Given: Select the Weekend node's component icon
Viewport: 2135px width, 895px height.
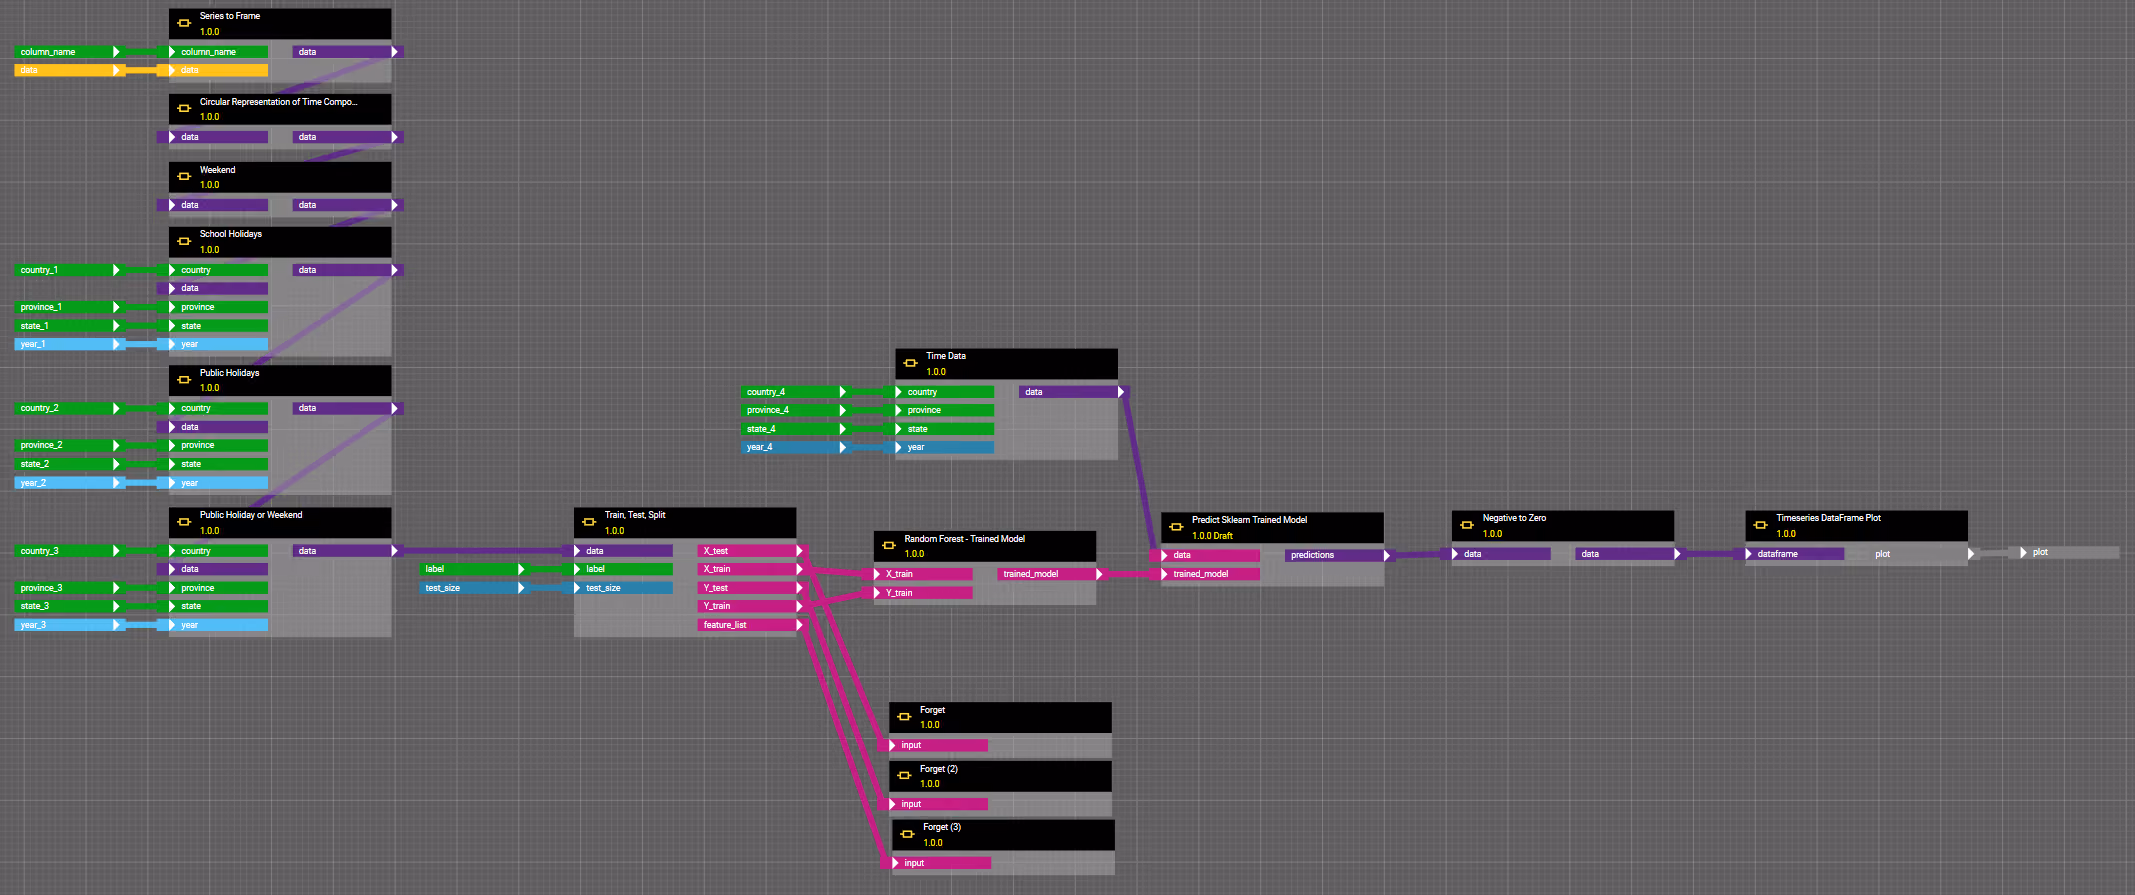Looking at the screenshot, I should (184, 176).
